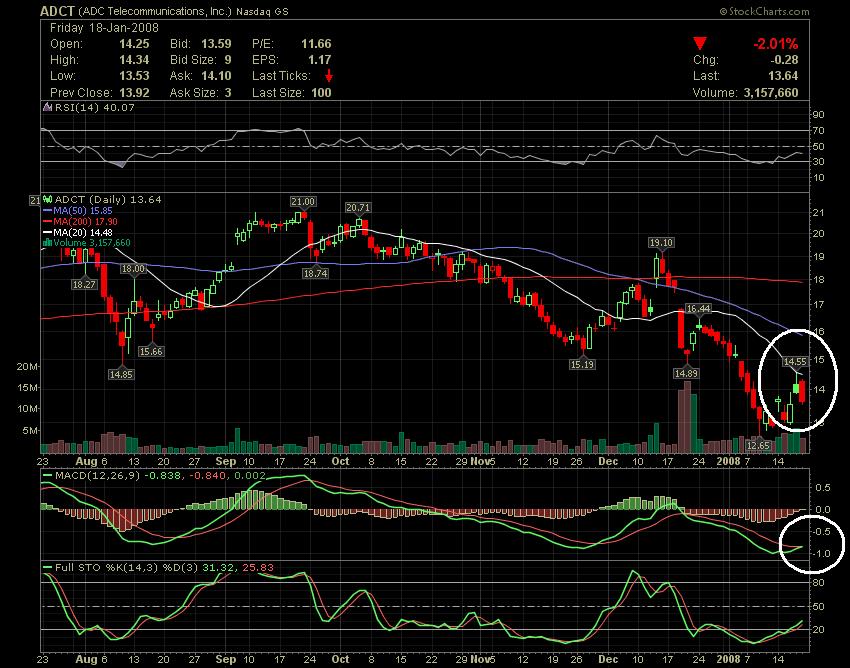The image size is (850, 668).
Task: Click the Last price 13.64 in the header
Action: pyautogui.click(x=783, y=76)
